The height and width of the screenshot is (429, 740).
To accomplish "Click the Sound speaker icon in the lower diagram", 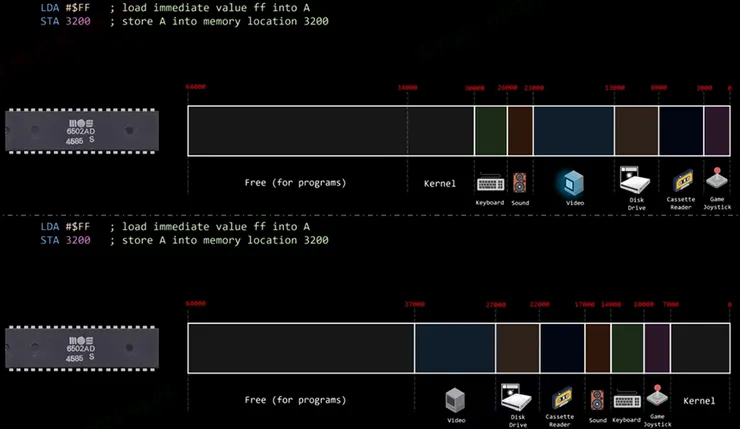I will [x=597, y=400].
